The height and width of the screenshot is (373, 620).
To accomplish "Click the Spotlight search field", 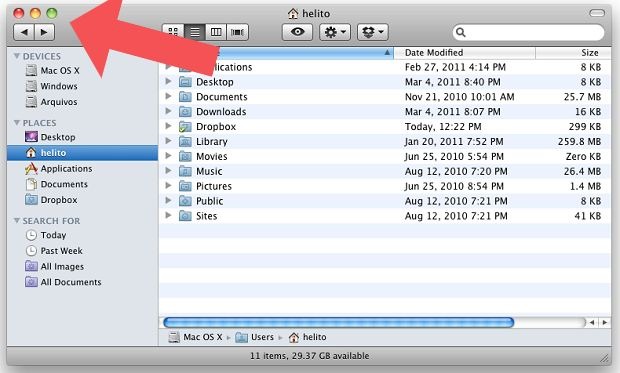I will 528,32.
